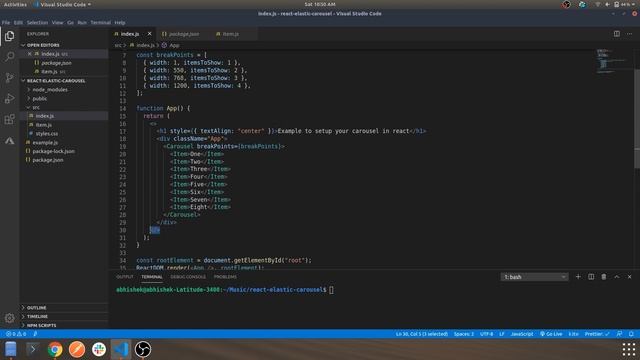Screen dimensions: 640x360
Task: Show the Problems panel tab
Action: pyautogui.click(x=225, y=277)
